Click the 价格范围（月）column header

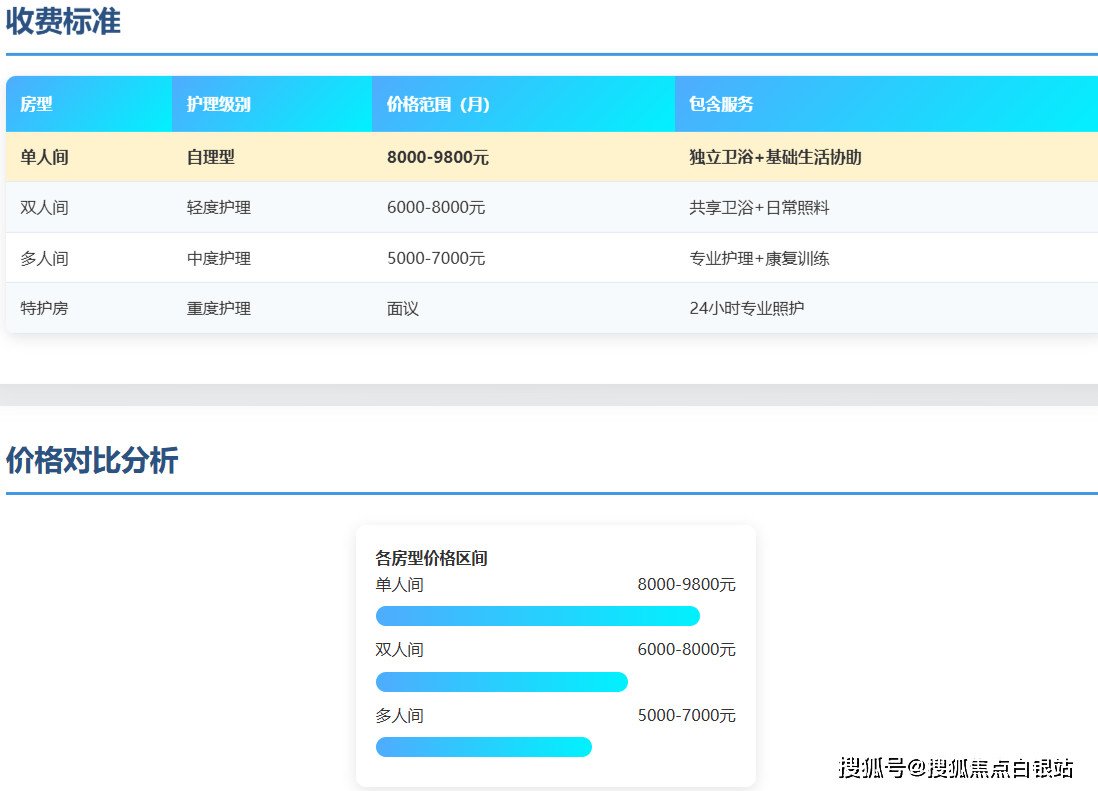[438, 104]
